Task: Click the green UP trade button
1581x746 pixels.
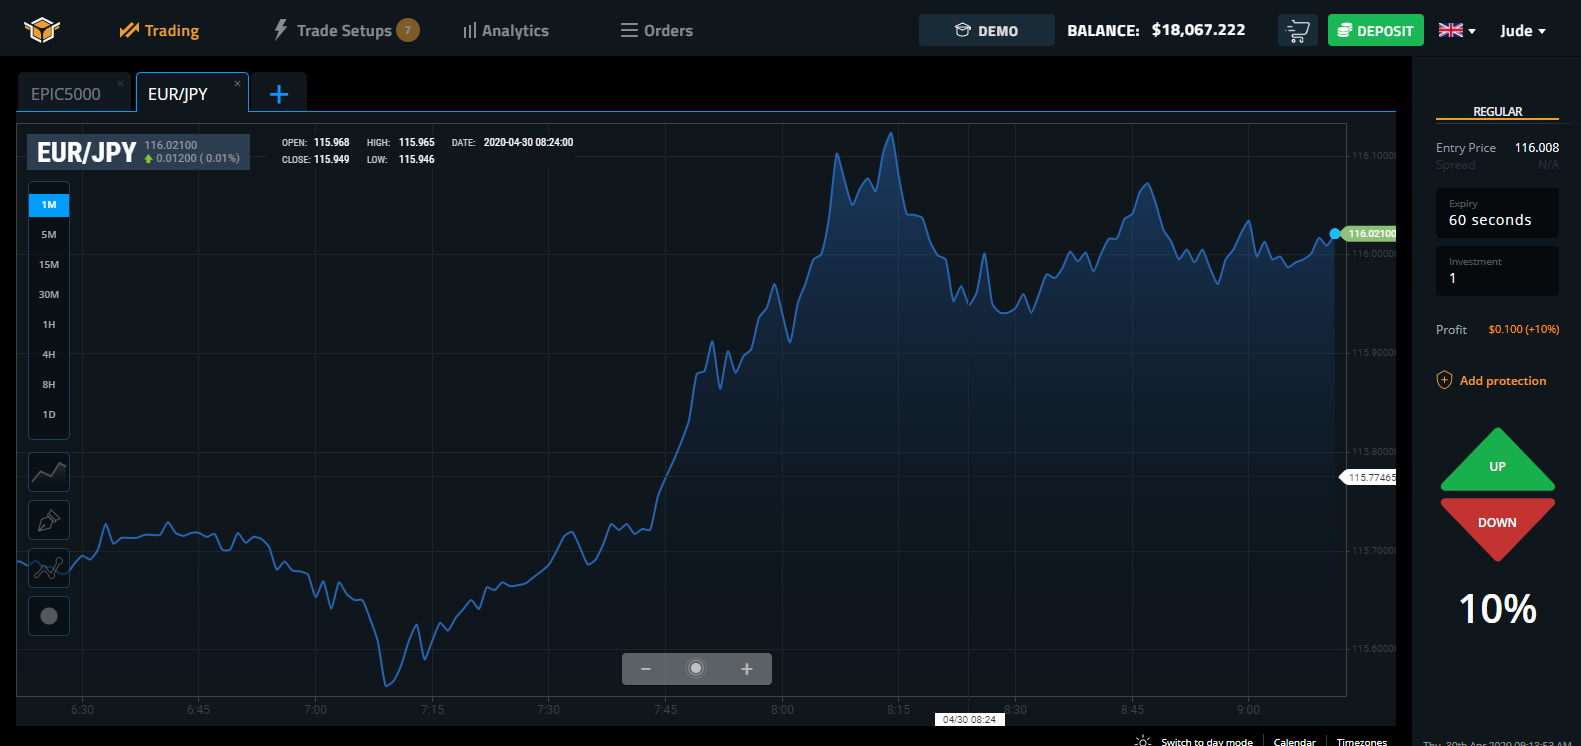Action: [x=1497, y=460]
